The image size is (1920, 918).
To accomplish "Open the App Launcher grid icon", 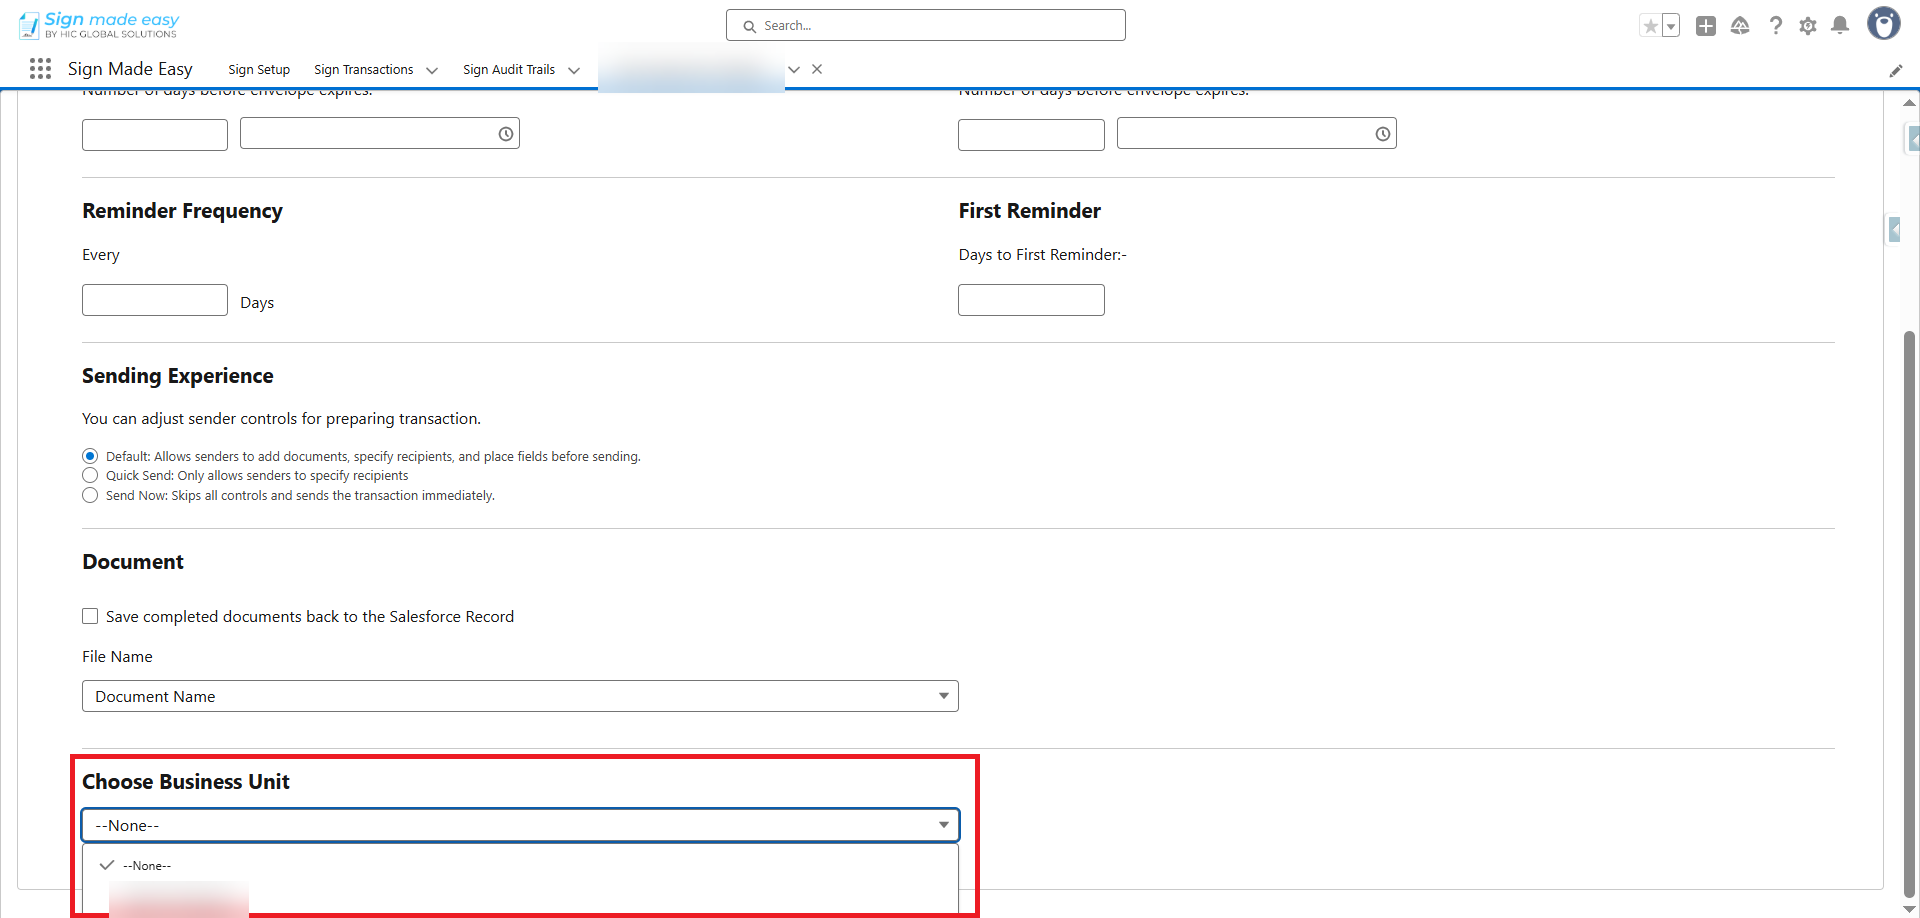I will pyautogui.click(x=40, y=69).
